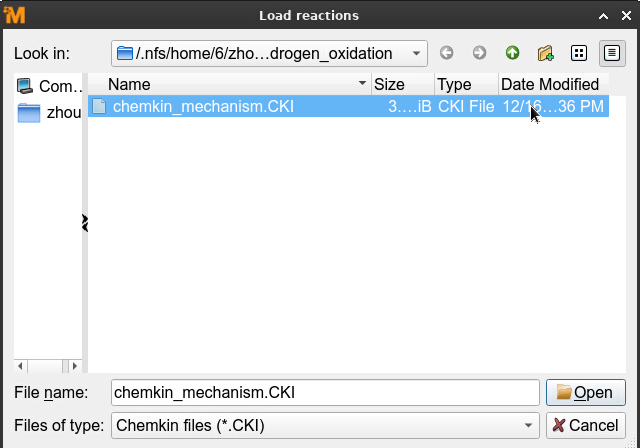Image resolution: width=640 pixels, height=448 pixels.
Task: Click the Cancel button
Action: click(x=585, y=425)
